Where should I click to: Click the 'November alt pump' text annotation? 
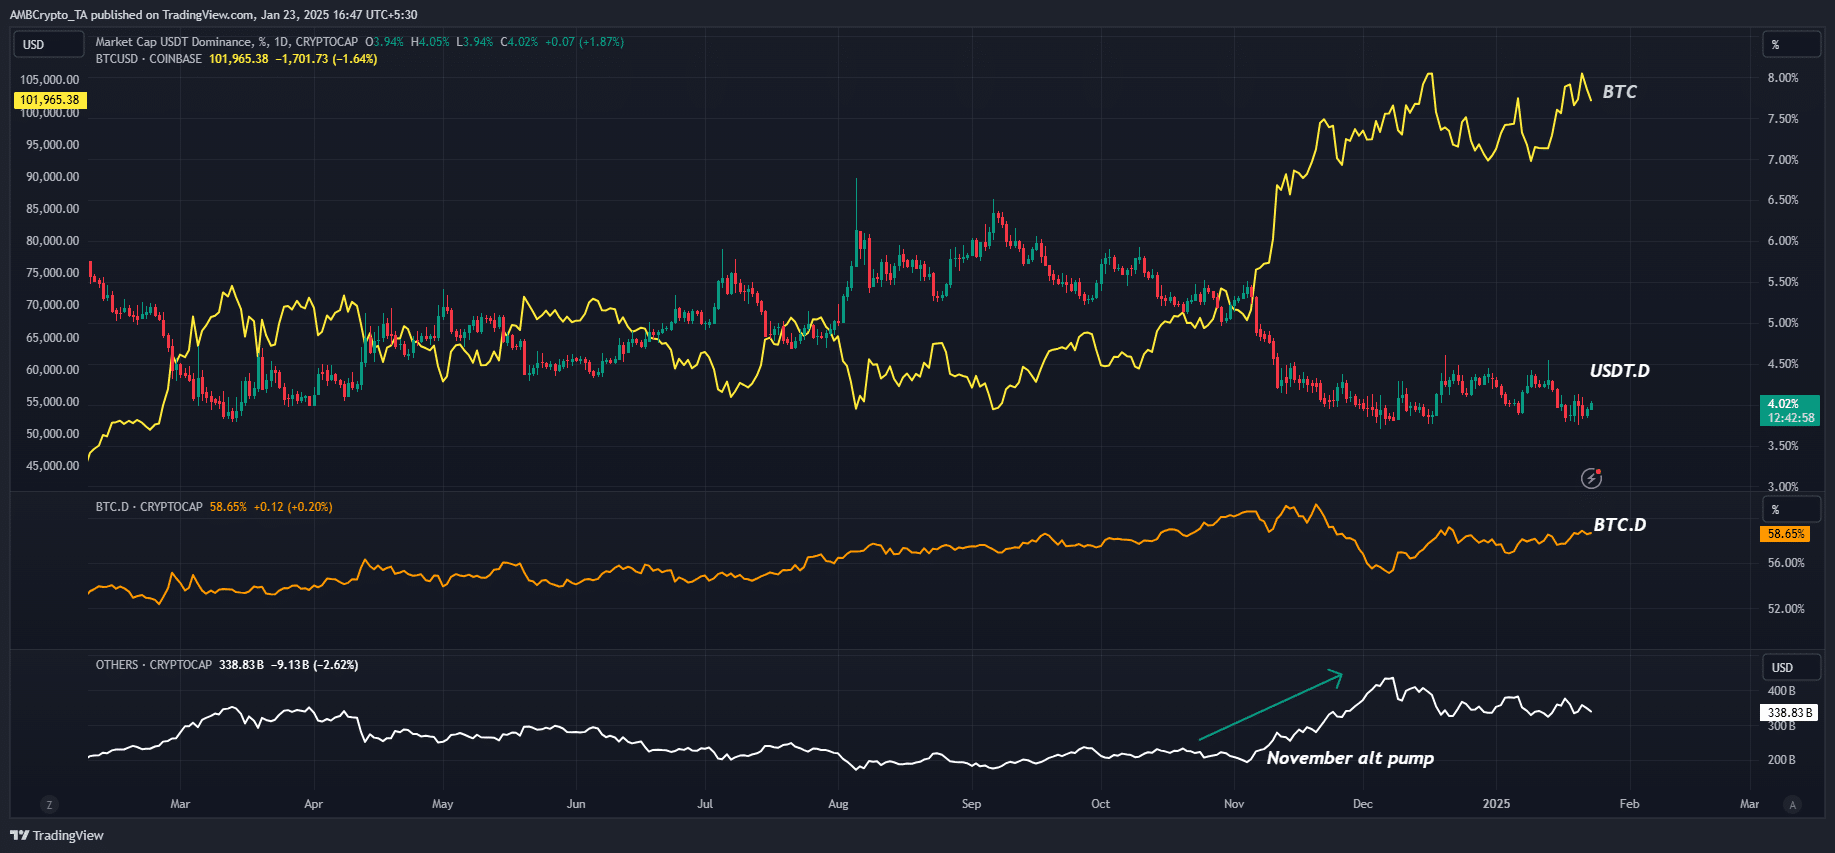(x=1350, y=758)
